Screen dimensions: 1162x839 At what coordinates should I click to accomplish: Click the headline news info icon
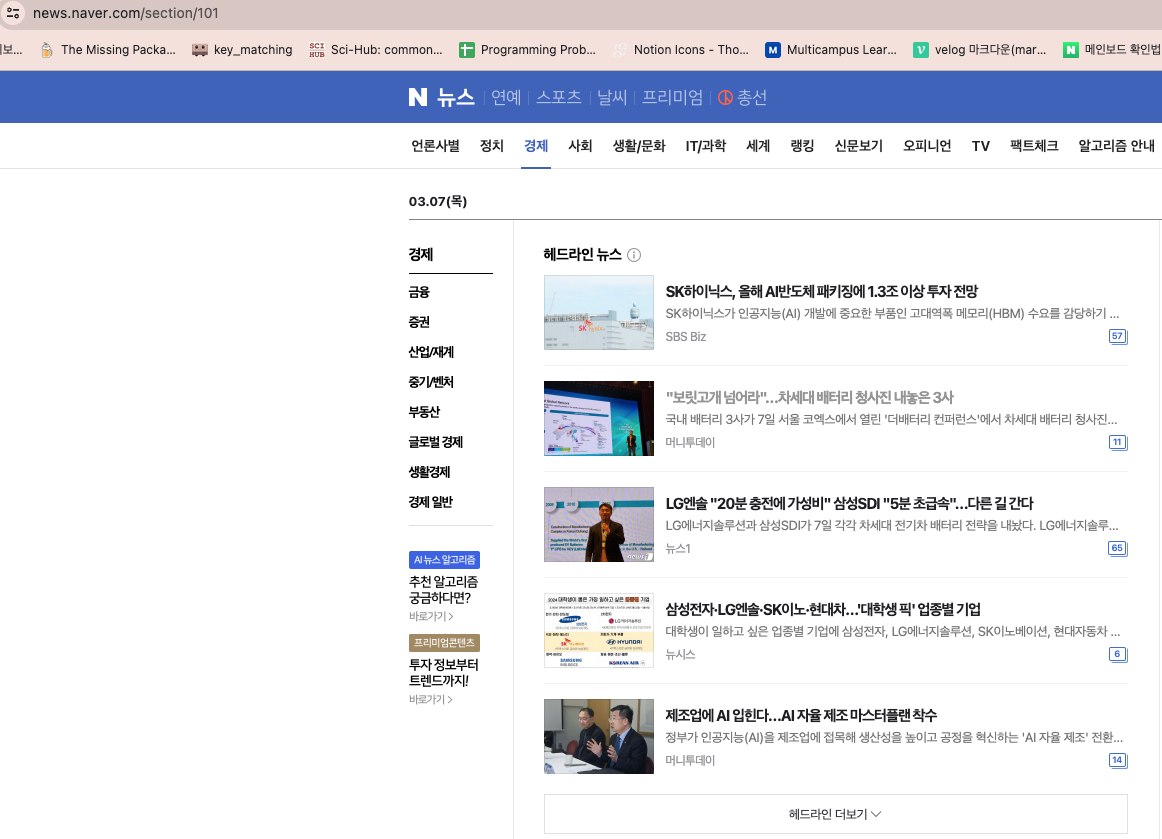[x=634, y=255]
